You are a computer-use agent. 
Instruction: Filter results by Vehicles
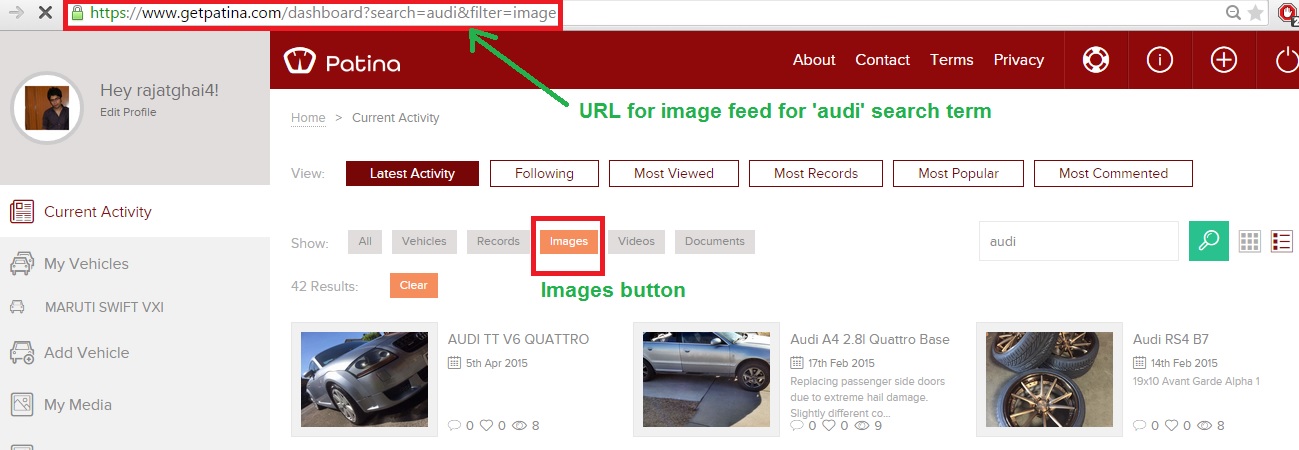424,241
